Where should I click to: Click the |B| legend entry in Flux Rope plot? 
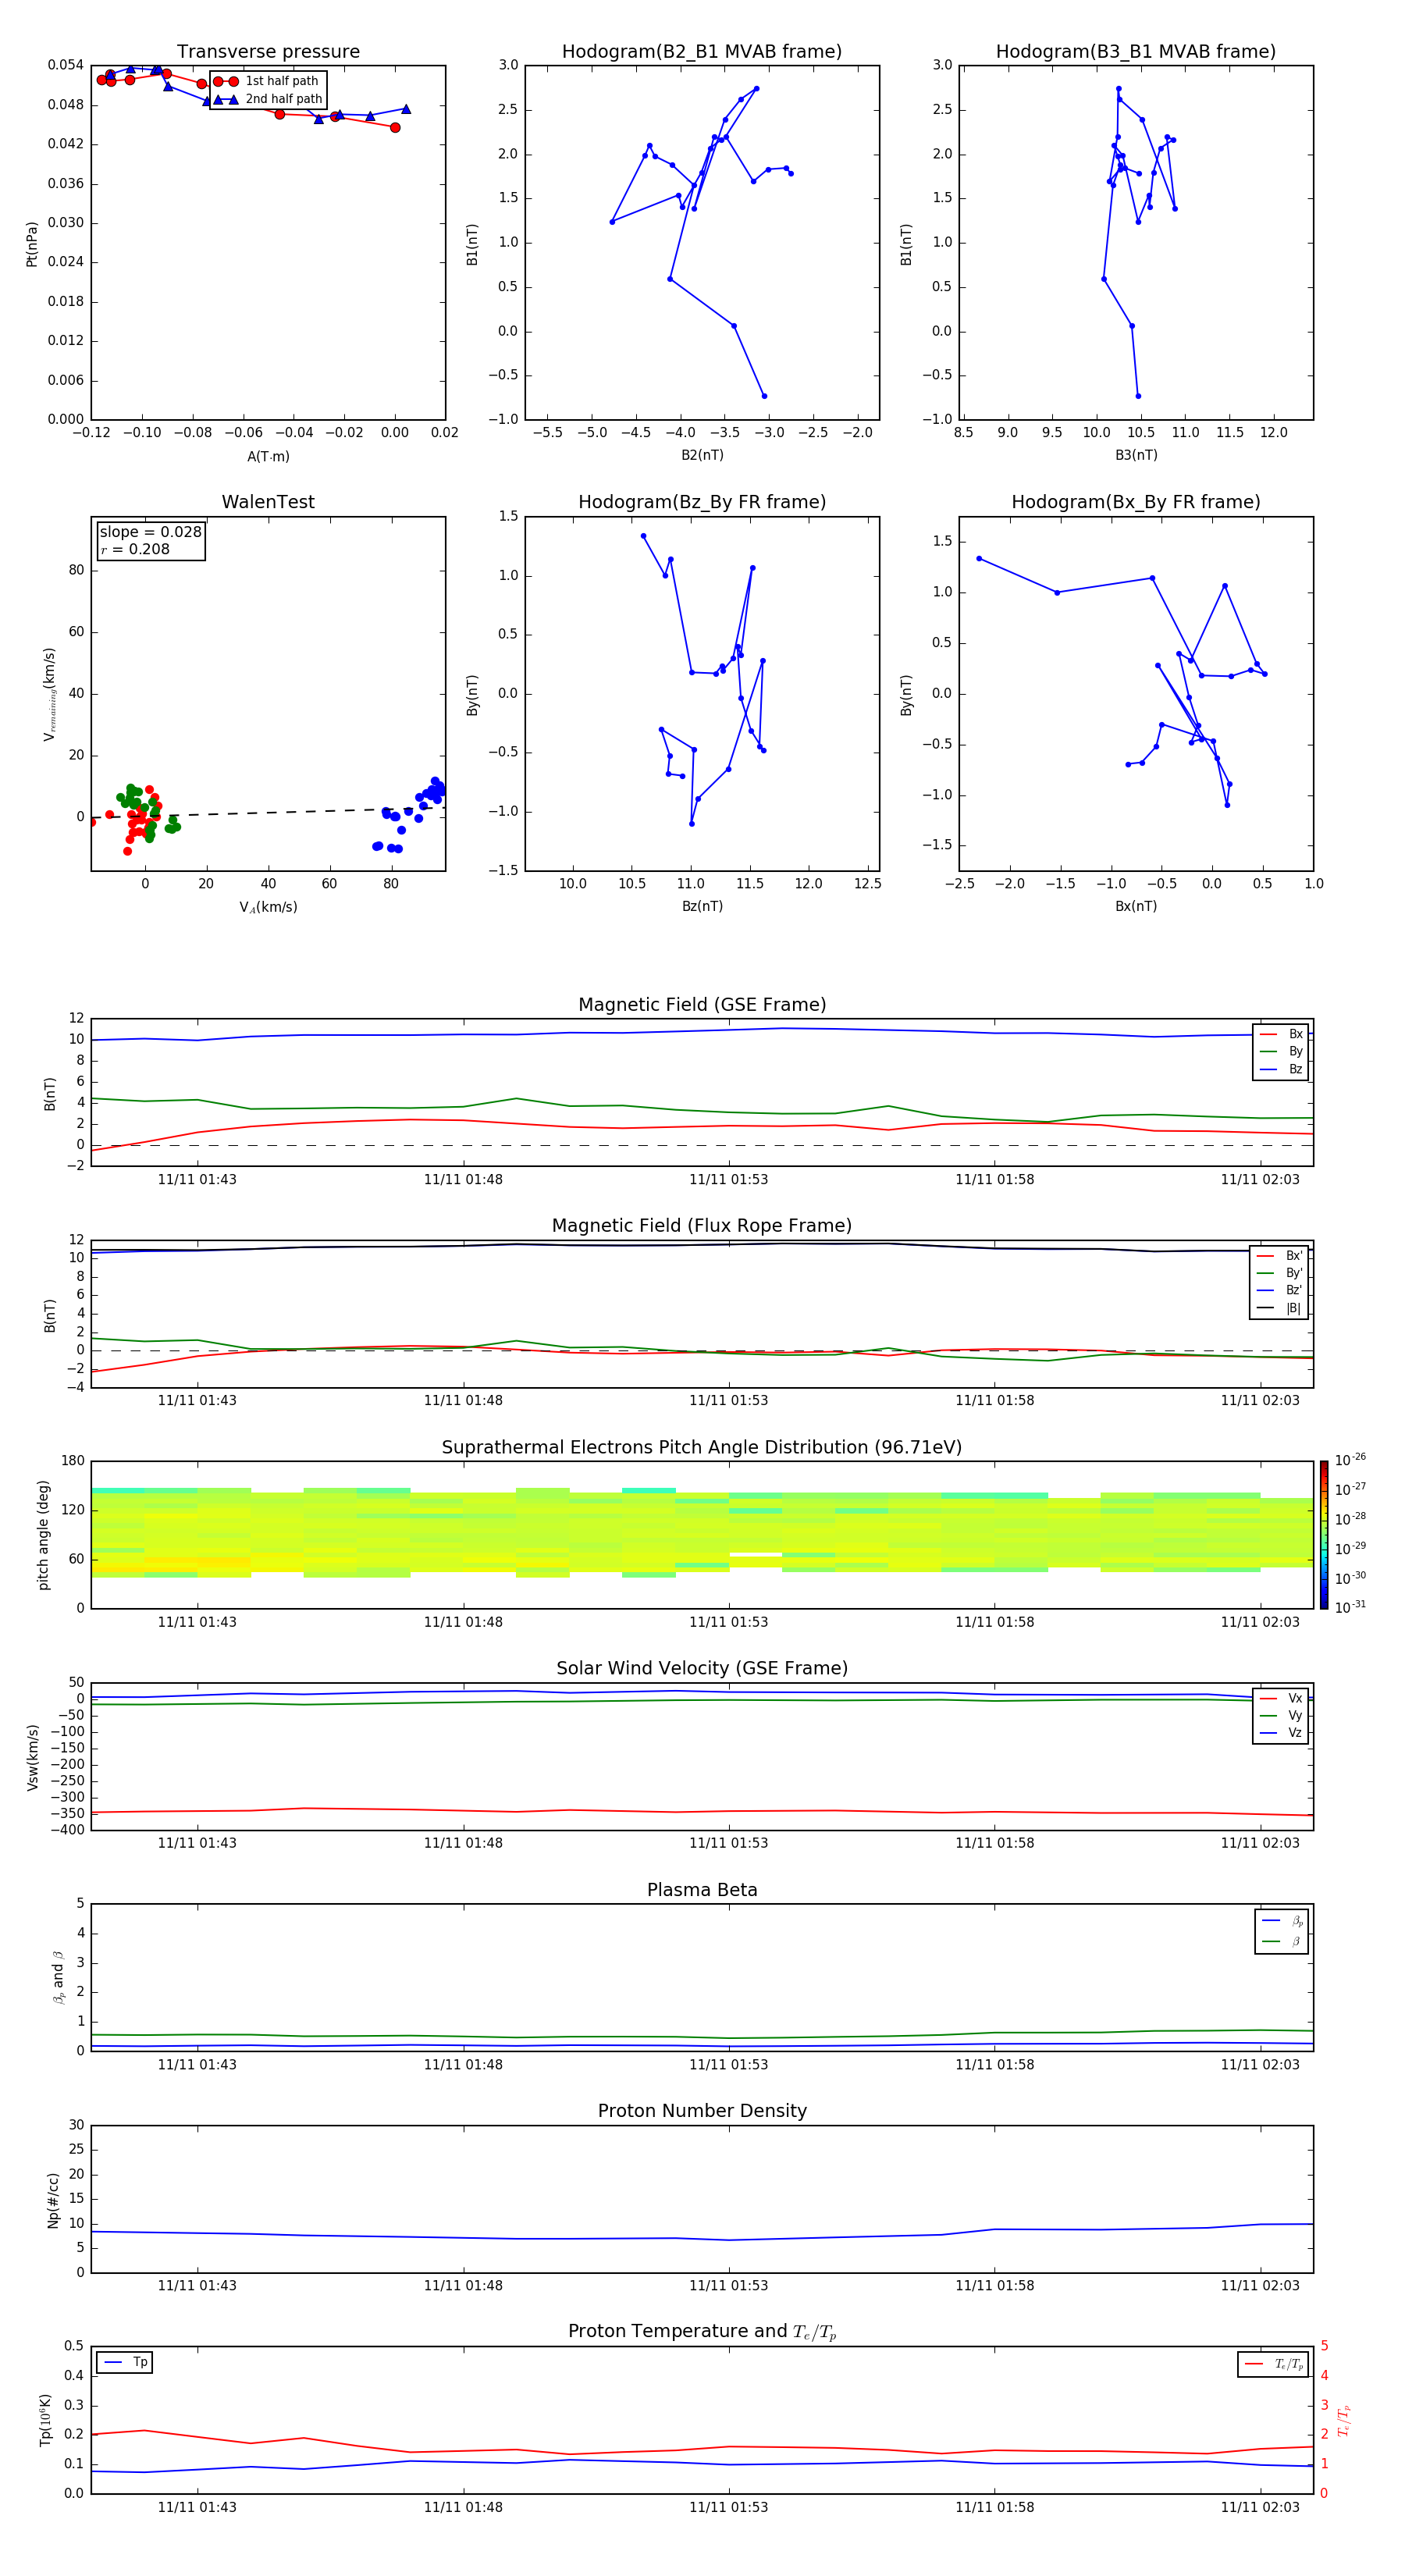point(1279,1308)
